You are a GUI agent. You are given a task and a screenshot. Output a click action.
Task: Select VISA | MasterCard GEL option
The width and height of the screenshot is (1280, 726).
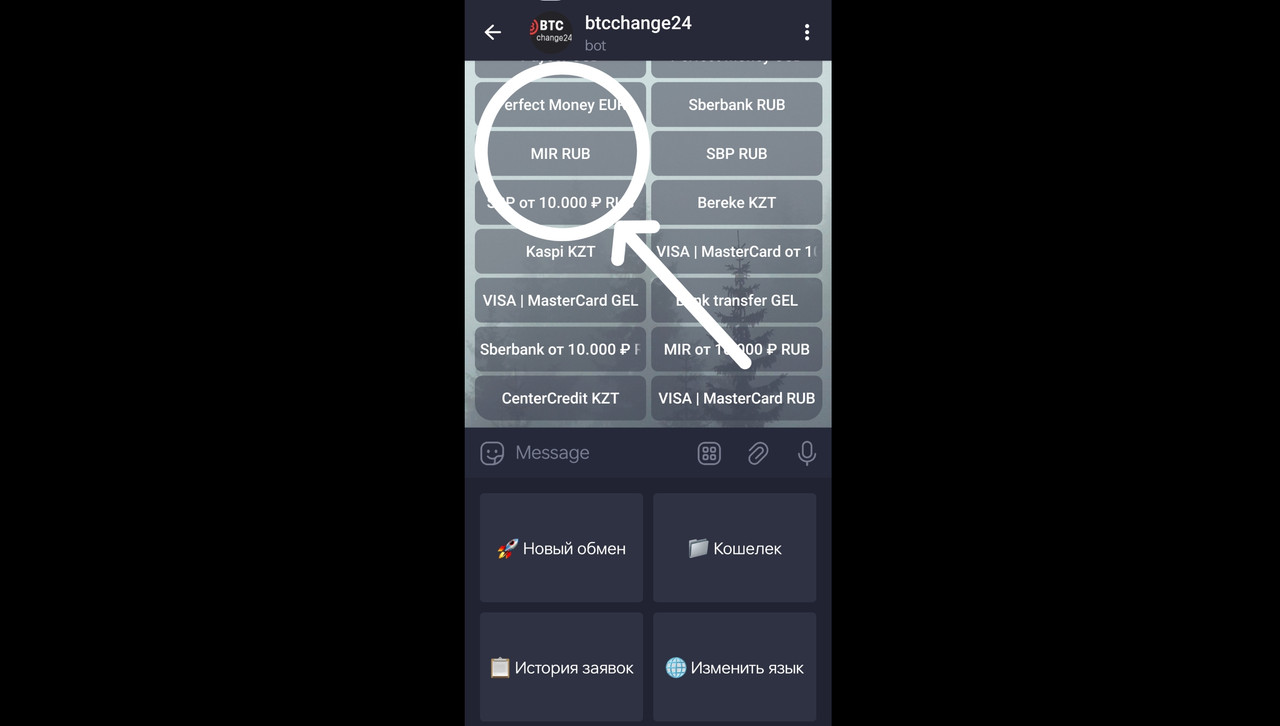[560, 300]
